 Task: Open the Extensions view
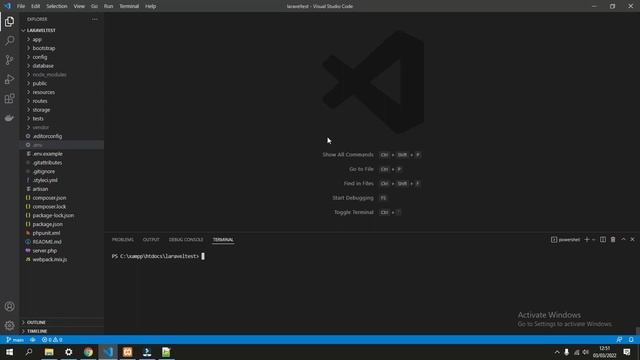pyautogui.click(x=9, y=98)
